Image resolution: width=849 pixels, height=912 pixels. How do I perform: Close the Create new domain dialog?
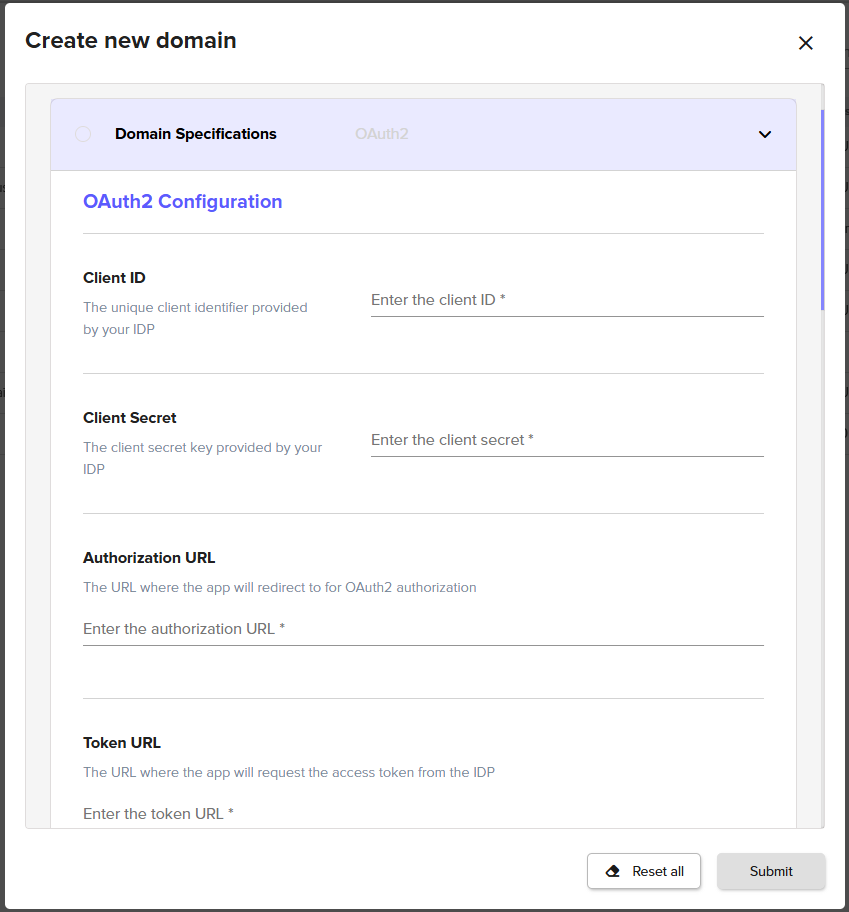(x=805, y=43)
